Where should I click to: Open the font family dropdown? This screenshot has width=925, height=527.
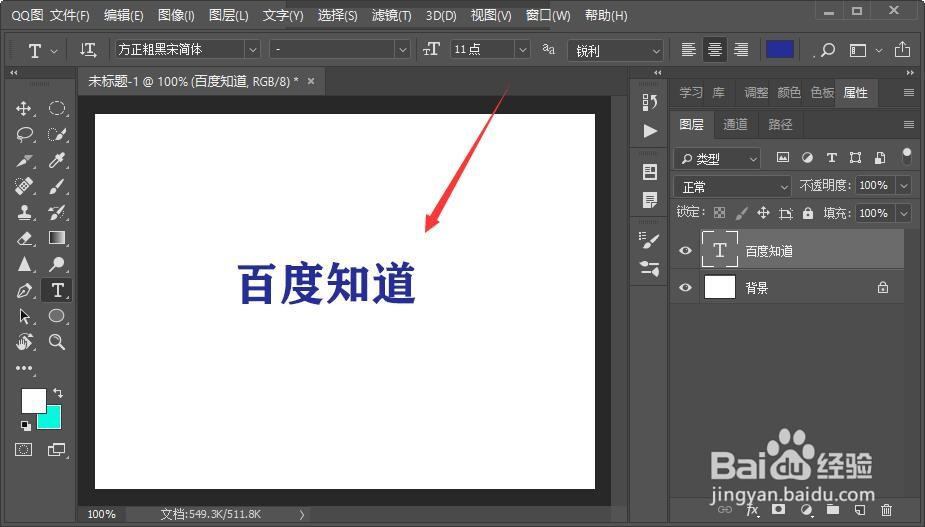click(x=252, y=50)
